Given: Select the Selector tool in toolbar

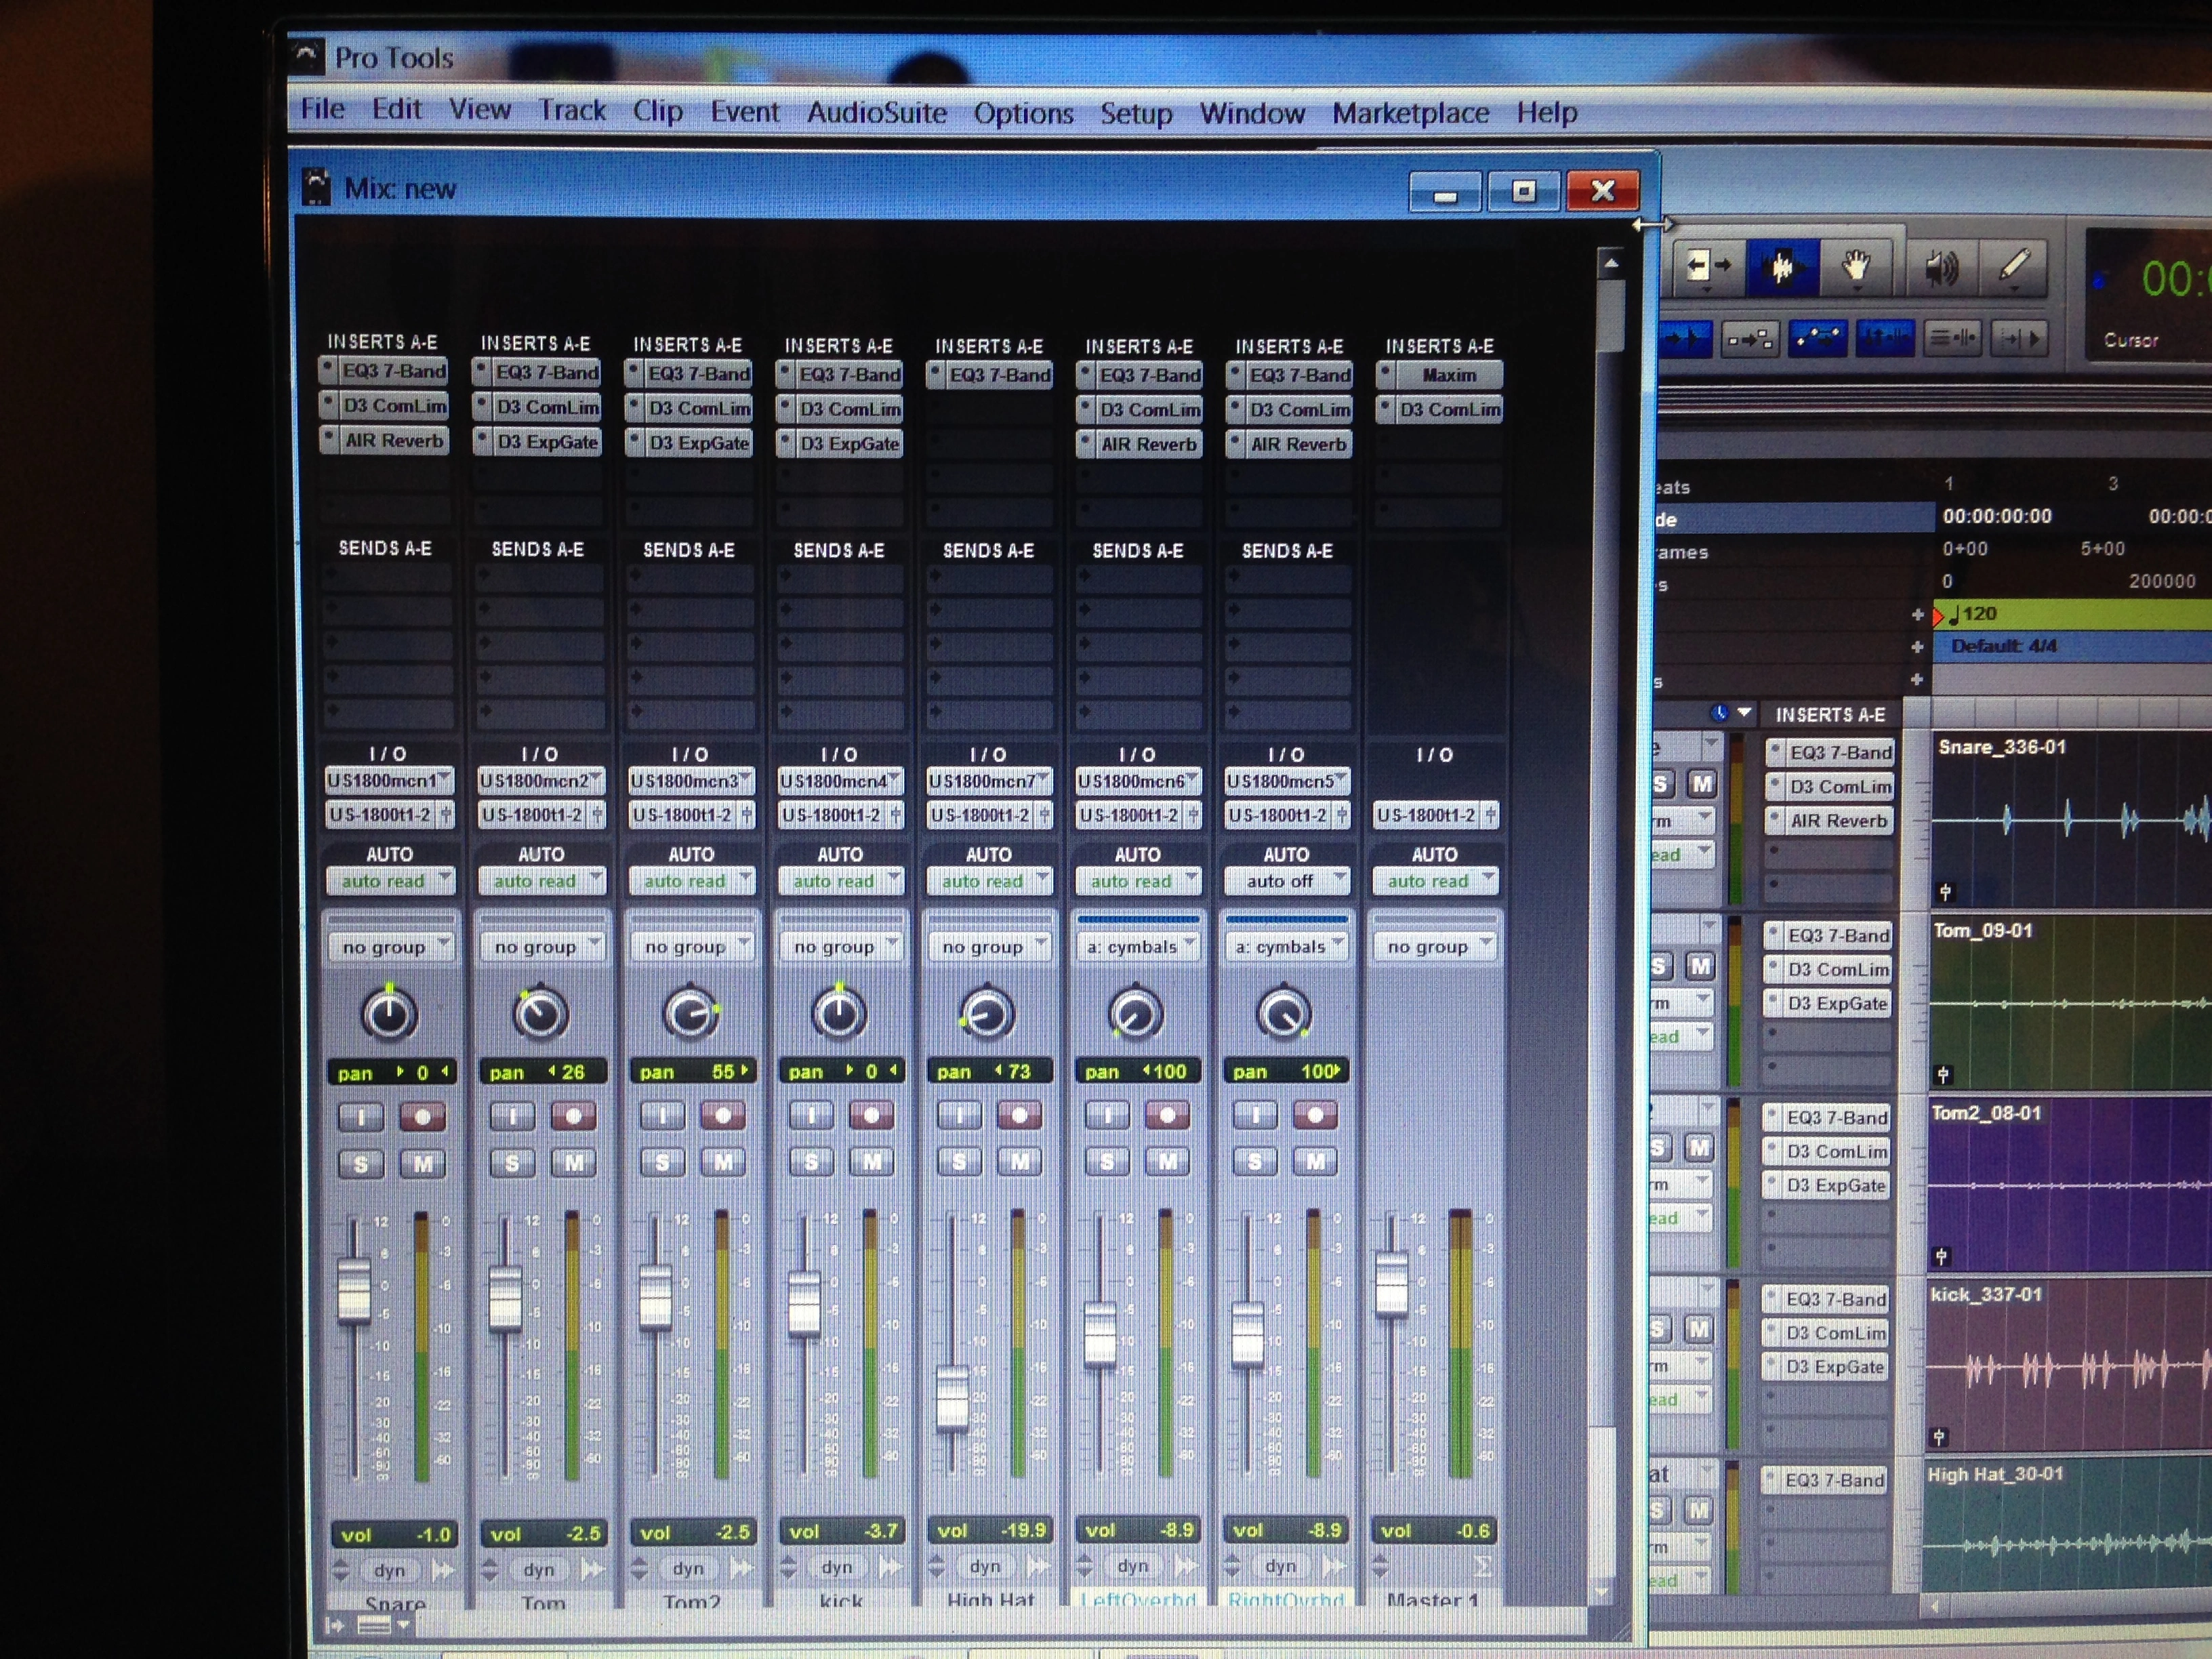Looking at the screenshot, I should (1782, 267).
